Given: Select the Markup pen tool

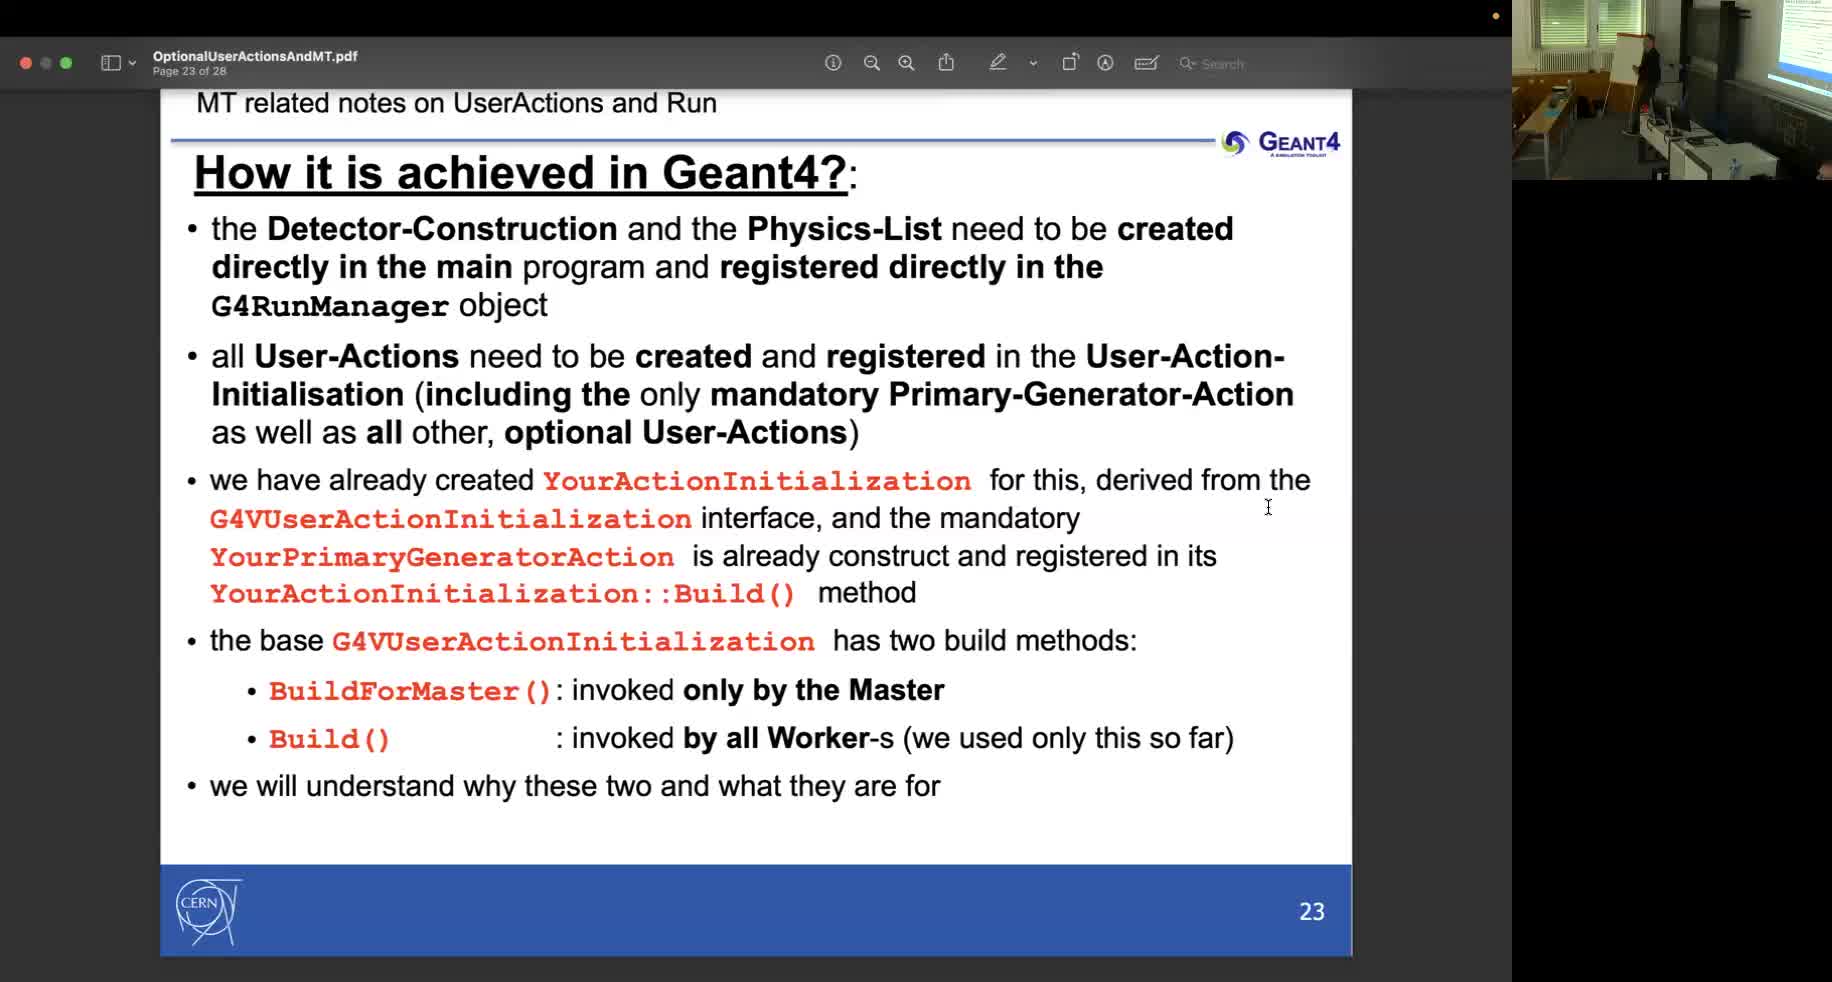Looking at the screenshot, I should click(998, 62).
